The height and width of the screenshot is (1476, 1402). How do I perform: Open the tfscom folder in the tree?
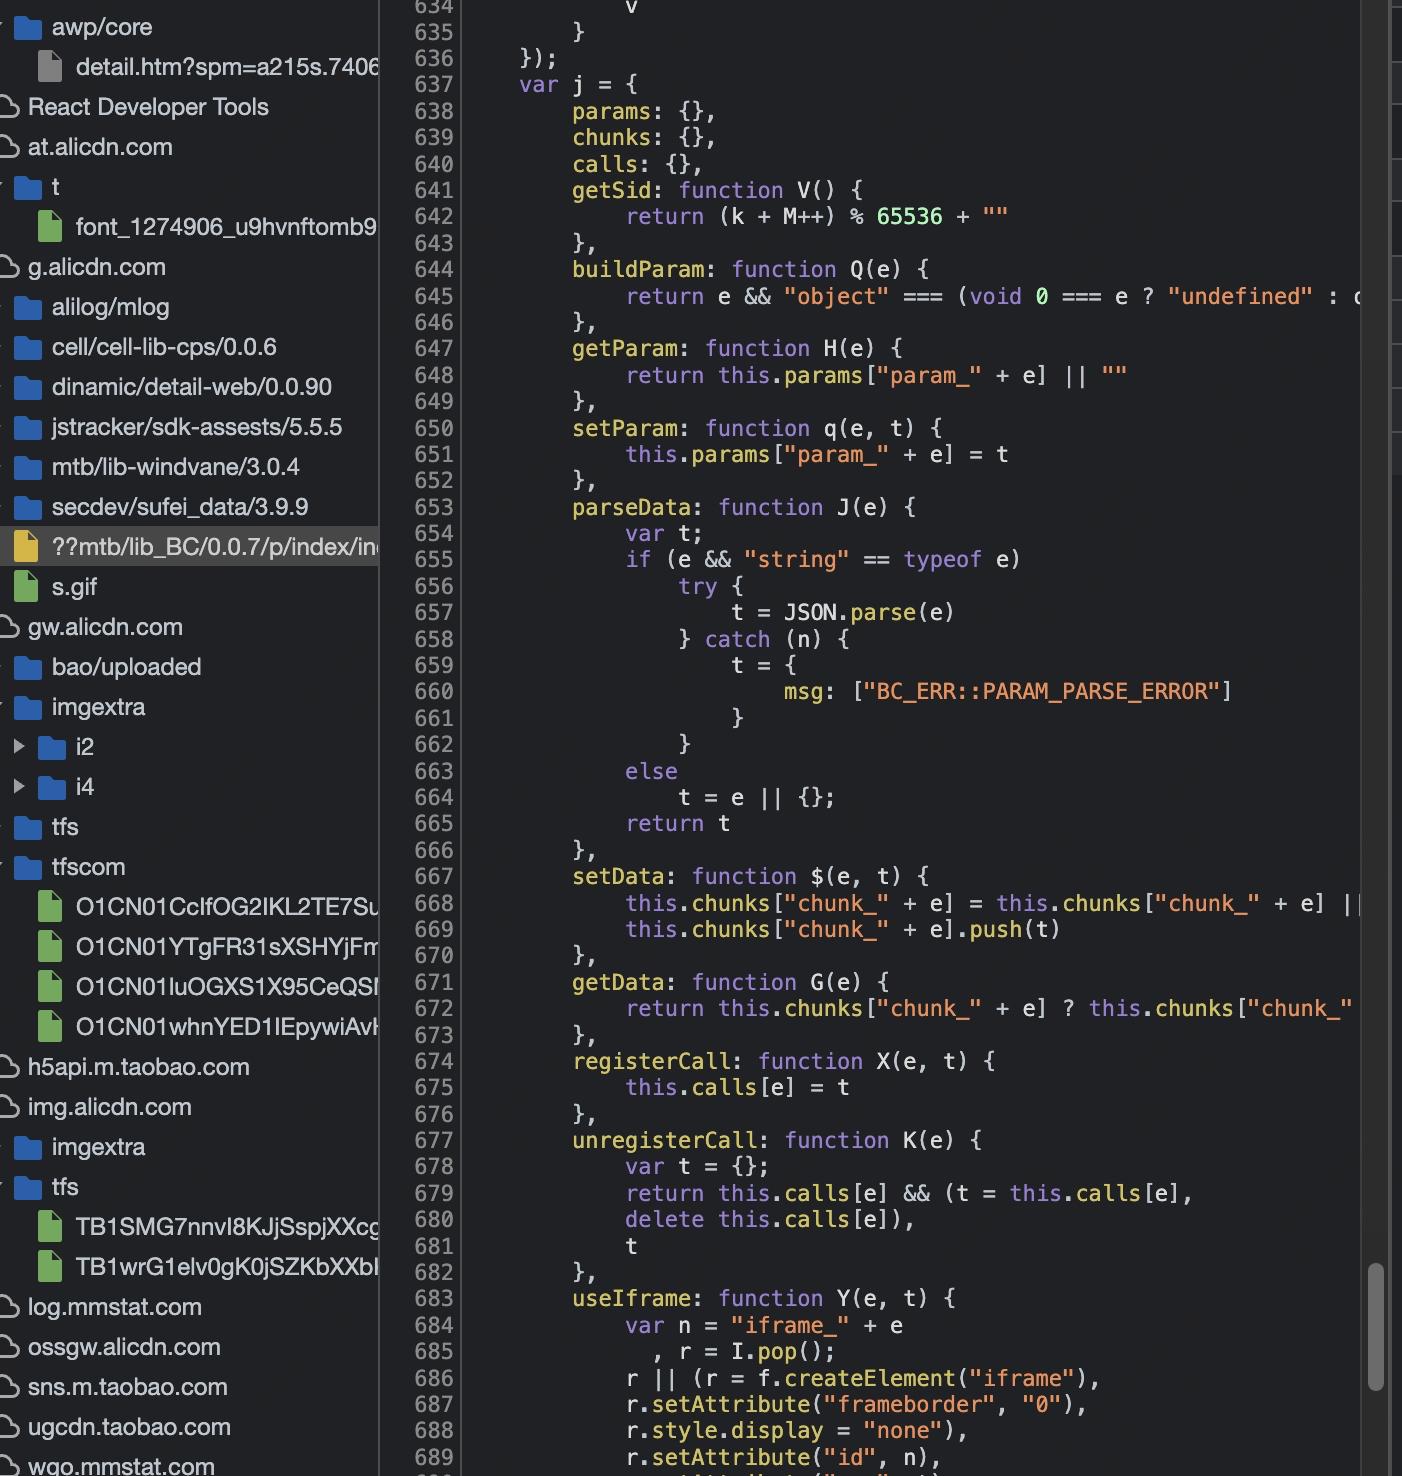pos(88,867)
